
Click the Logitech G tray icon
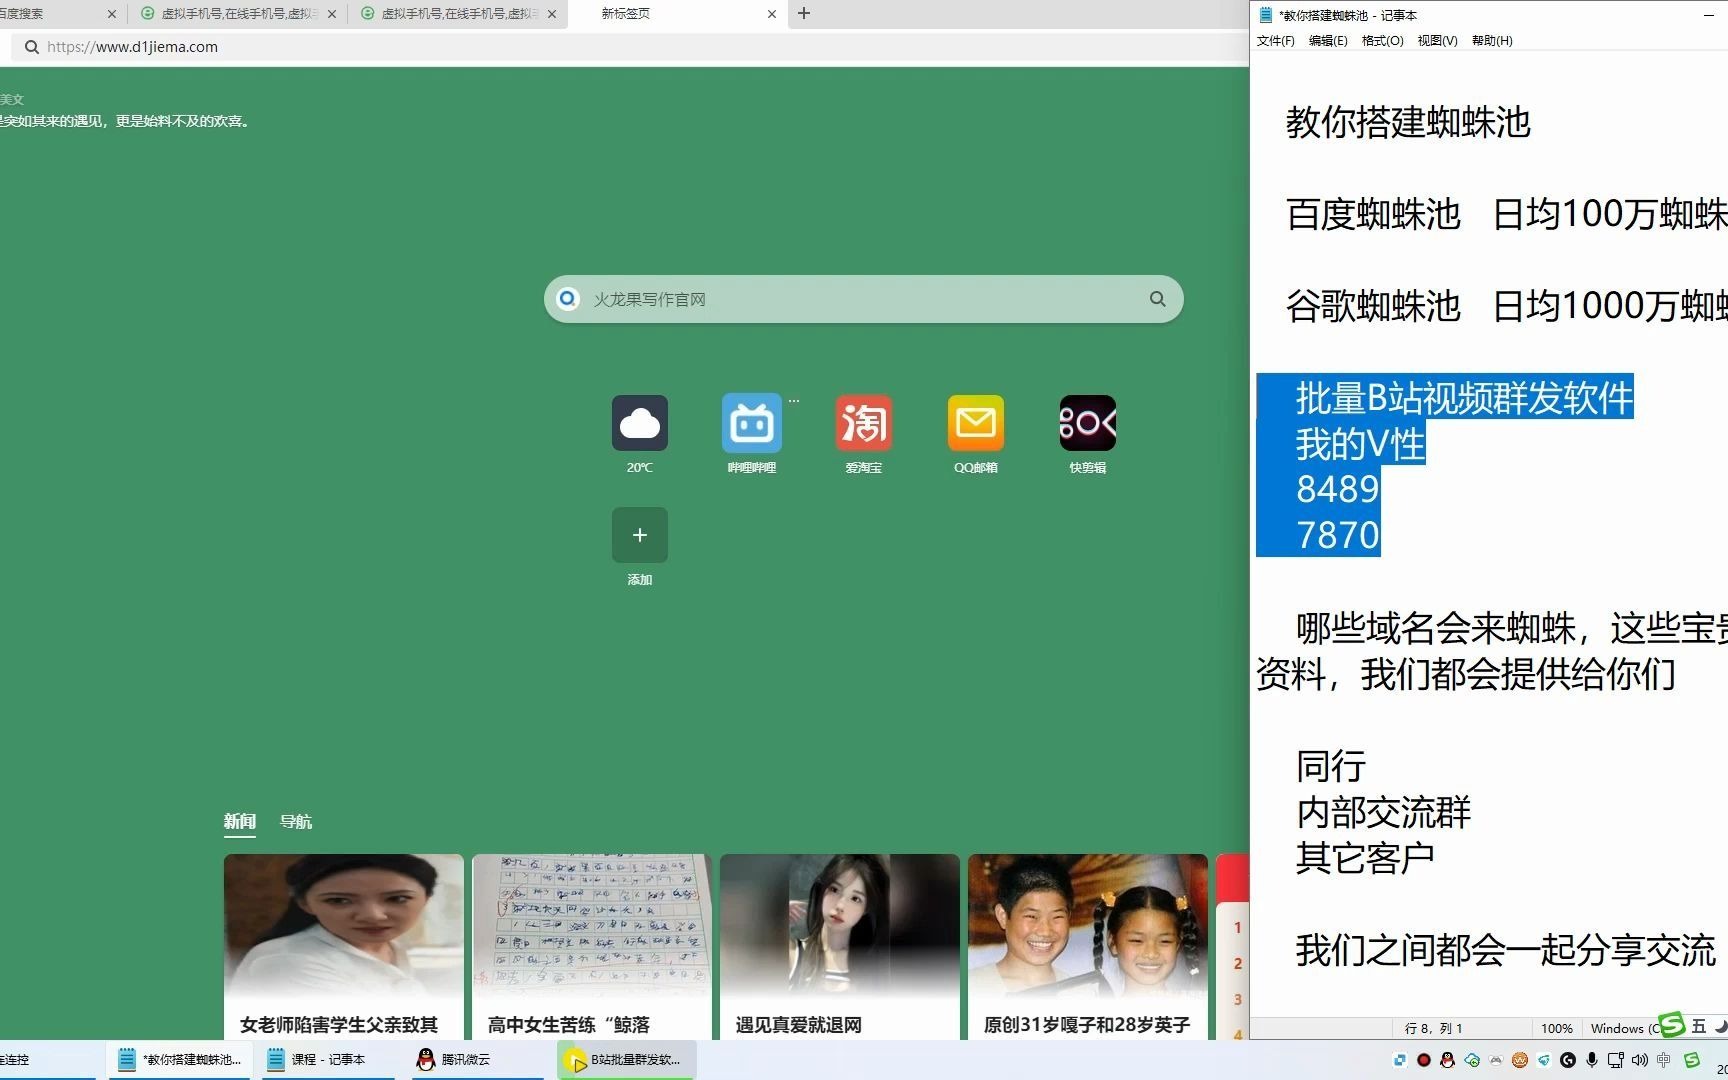click(1568, 1060)
